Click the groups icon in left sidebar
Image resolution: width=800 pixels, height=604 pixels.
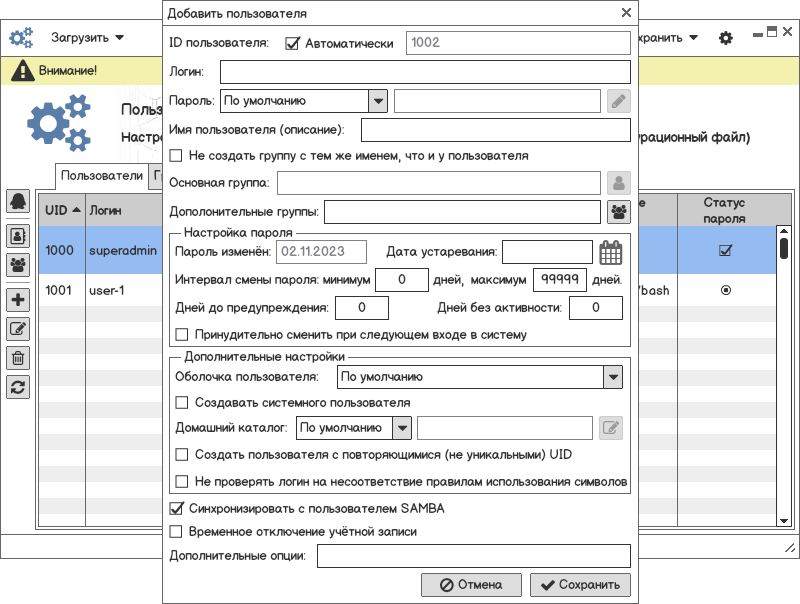pos(18,265)
